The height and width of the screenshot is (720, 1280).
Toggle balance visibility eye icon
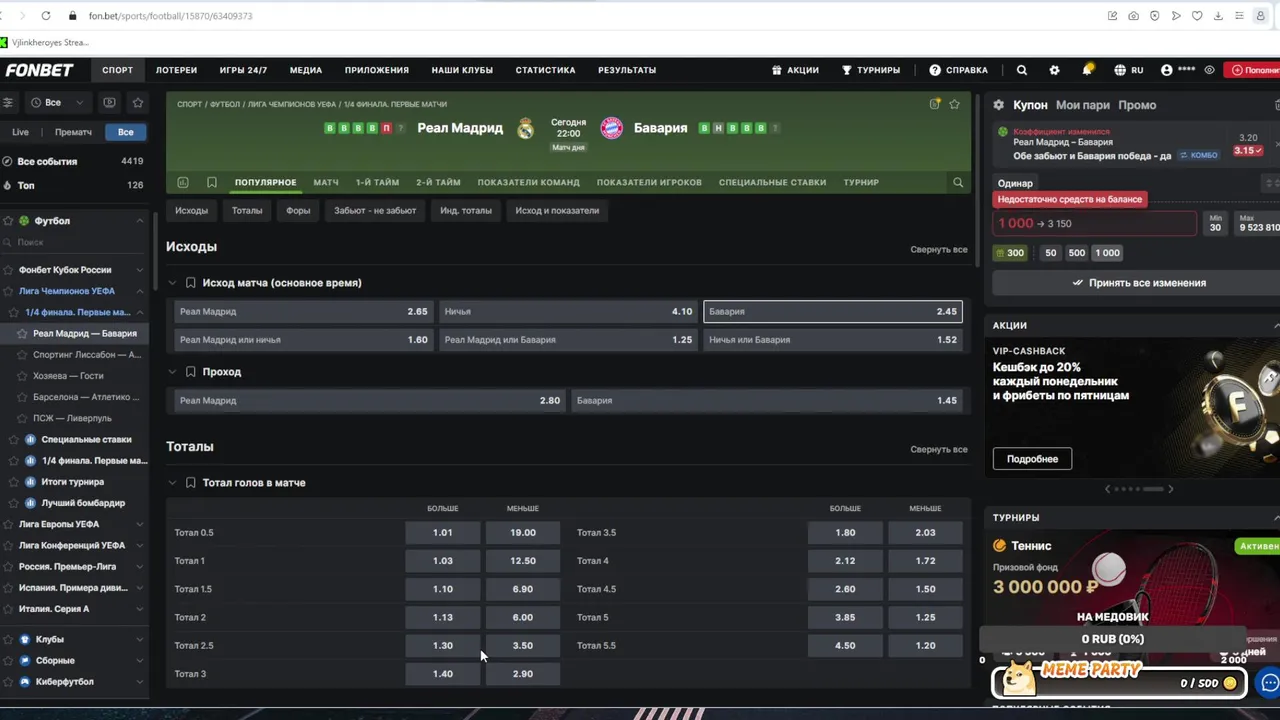click(x=1209, y=70)
